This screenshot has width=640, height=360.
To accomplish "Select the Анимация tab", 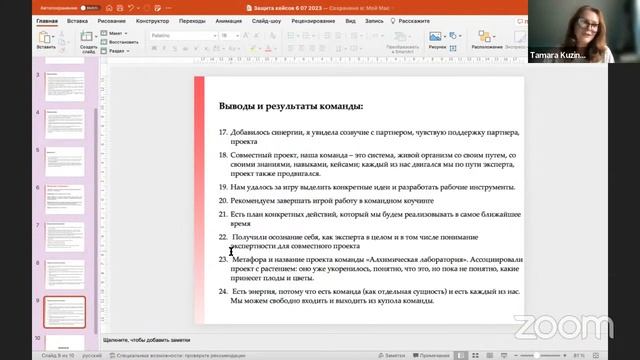I will pyautogui.click(x=229, y=21).
